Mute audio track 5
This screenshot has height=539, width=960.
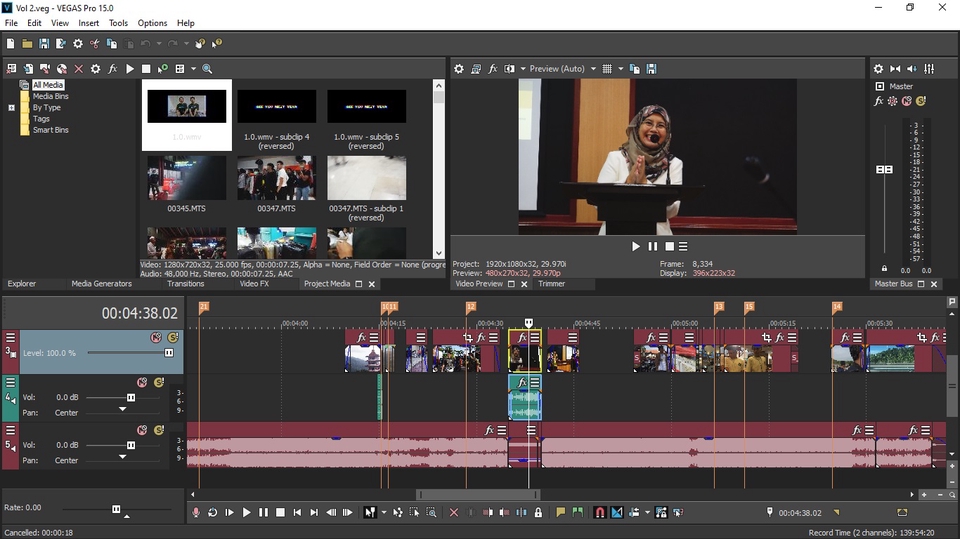142,430
